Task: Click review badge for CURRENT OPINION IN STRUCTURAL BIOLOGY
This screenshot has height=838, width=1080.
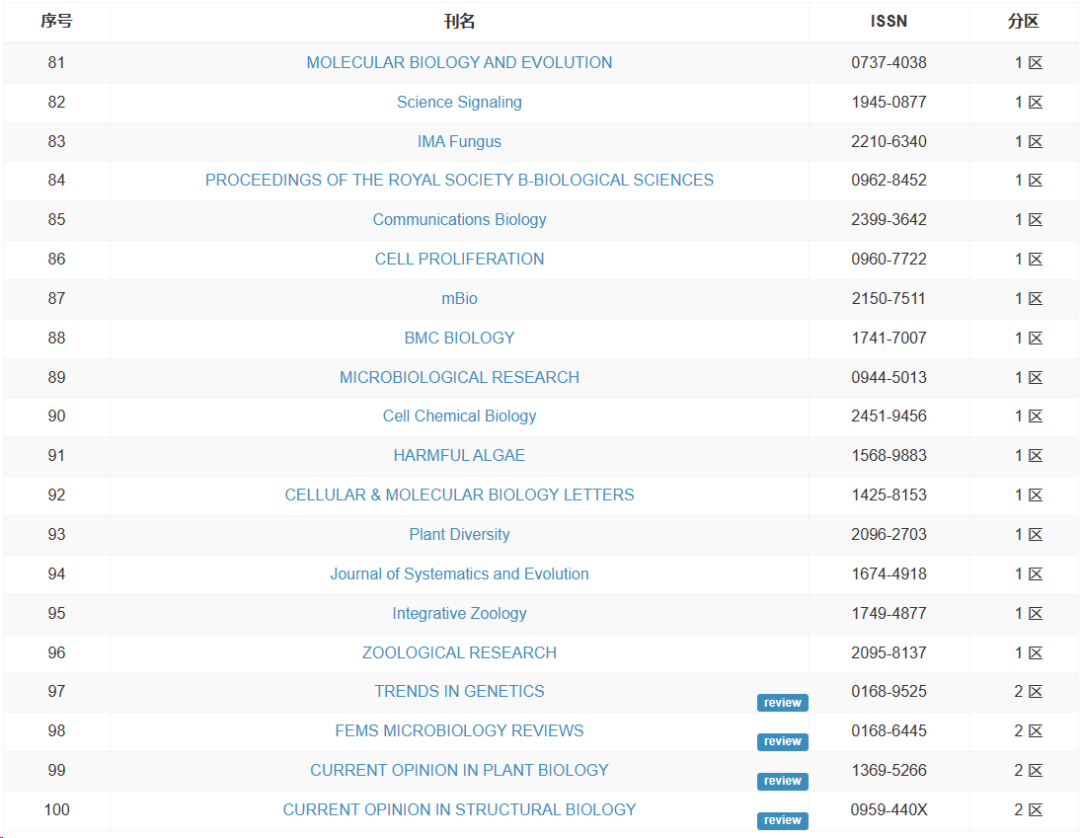Action: click(782, 820)
